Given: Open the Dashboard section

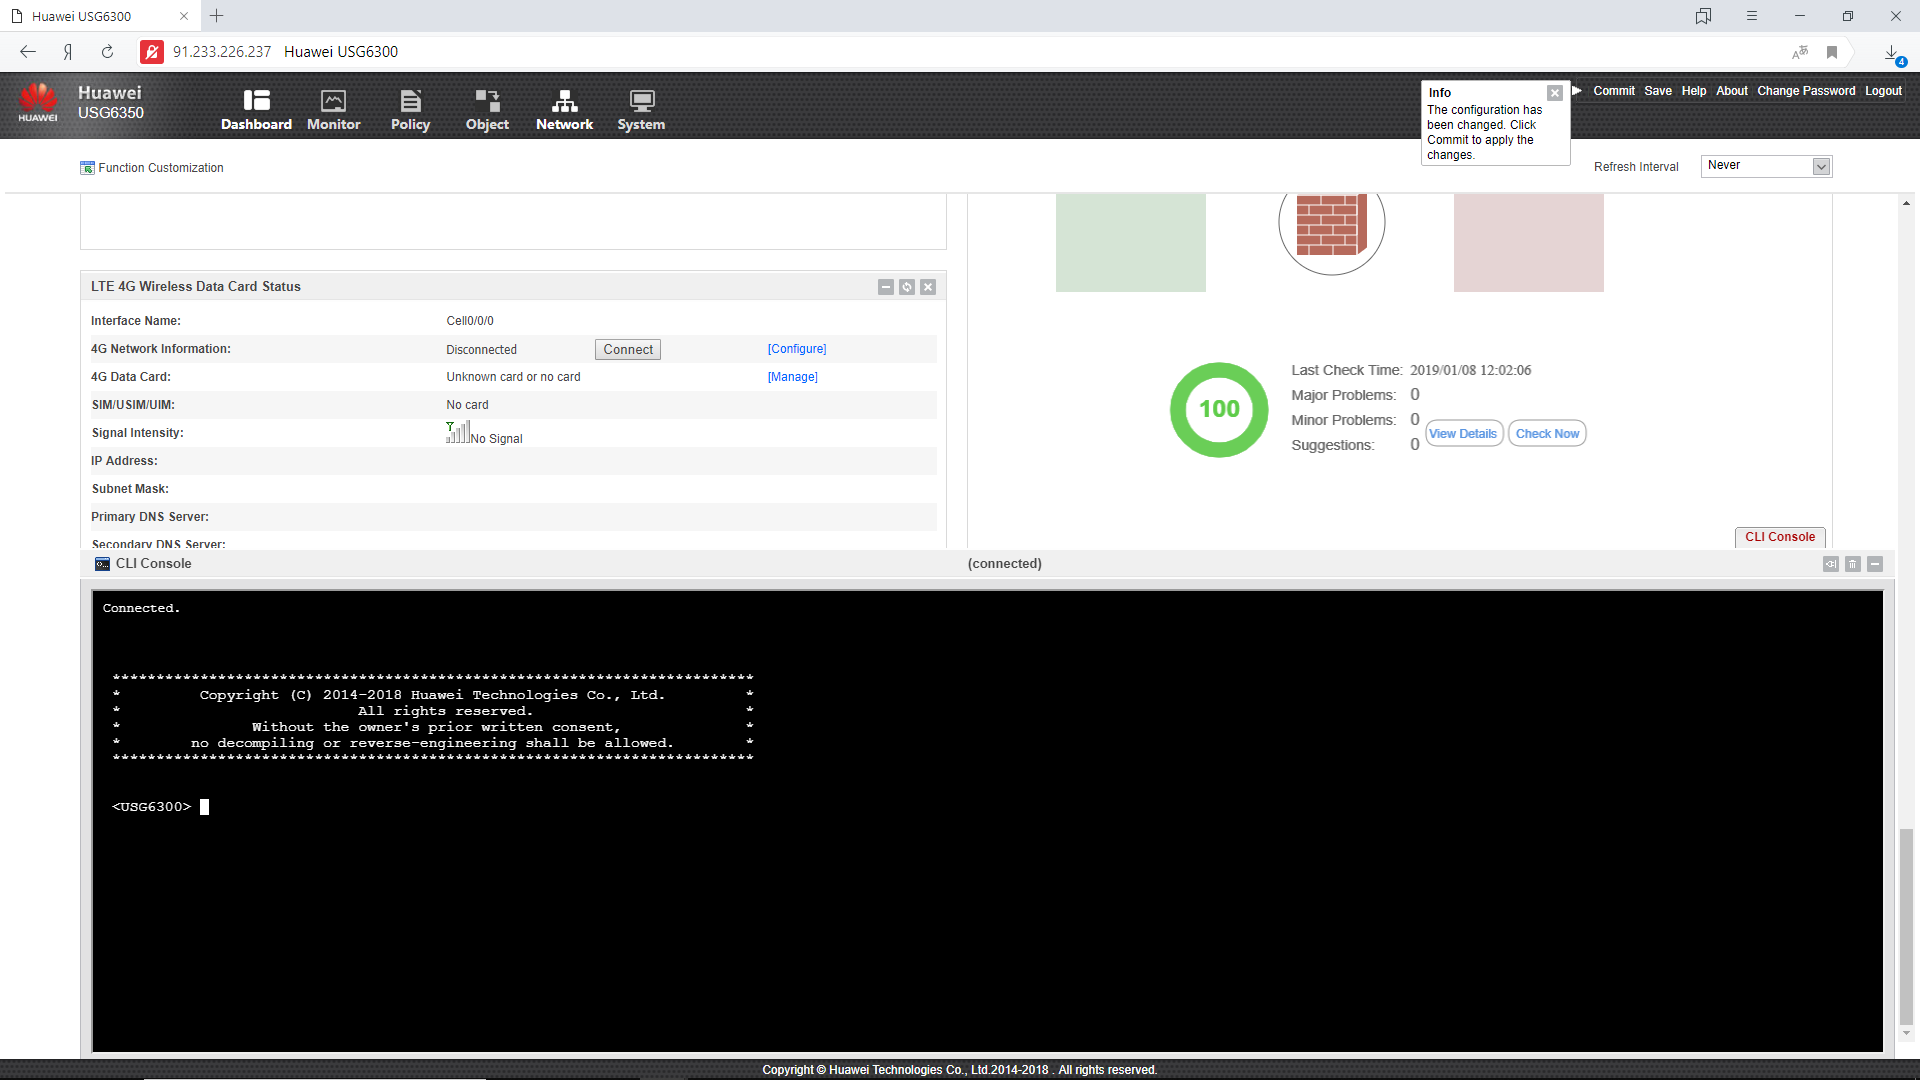Looking at the screenshot, I should [x=256, y=110].
